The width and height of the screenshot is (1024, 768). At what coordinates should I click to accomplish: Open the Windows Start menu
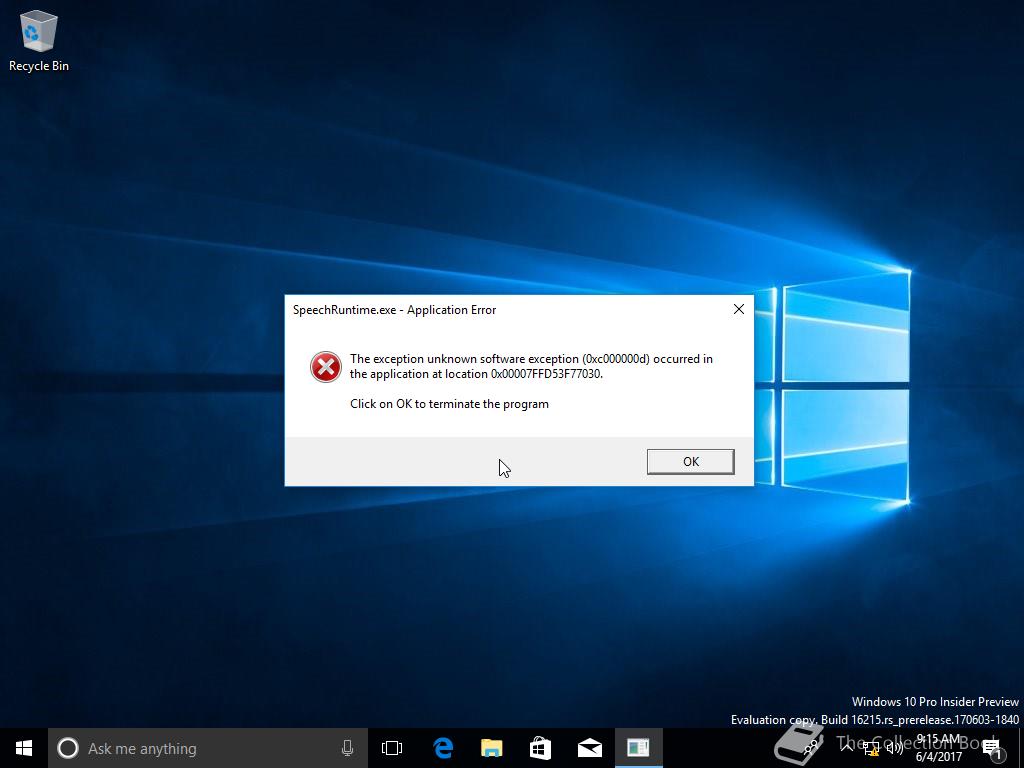(x=24, y=748)
